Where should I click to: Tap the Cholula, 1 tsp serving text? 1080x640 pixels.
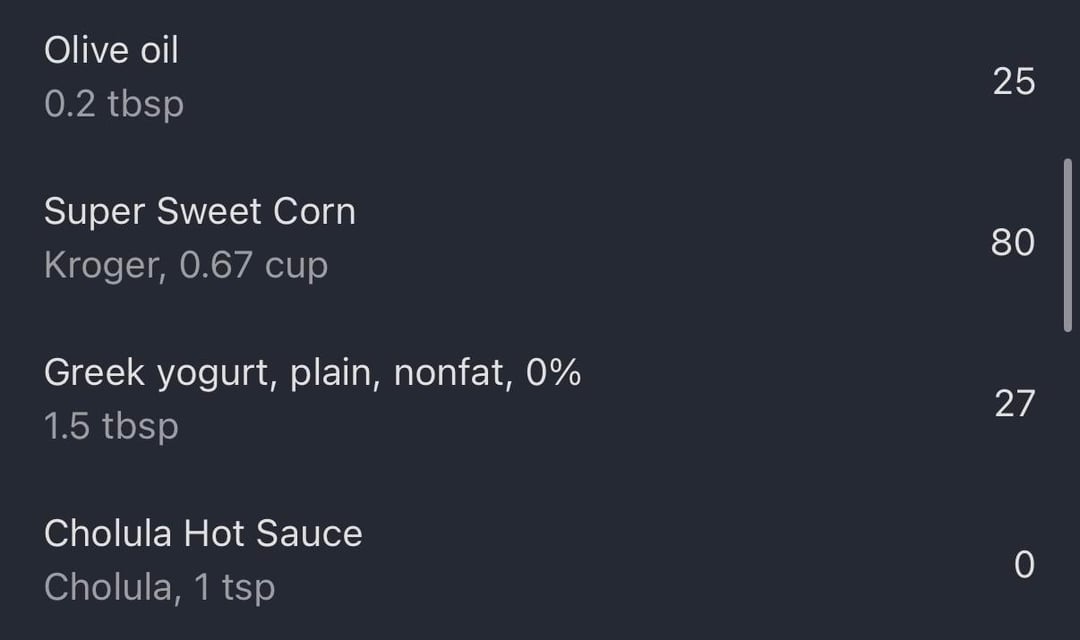[159, 587]
